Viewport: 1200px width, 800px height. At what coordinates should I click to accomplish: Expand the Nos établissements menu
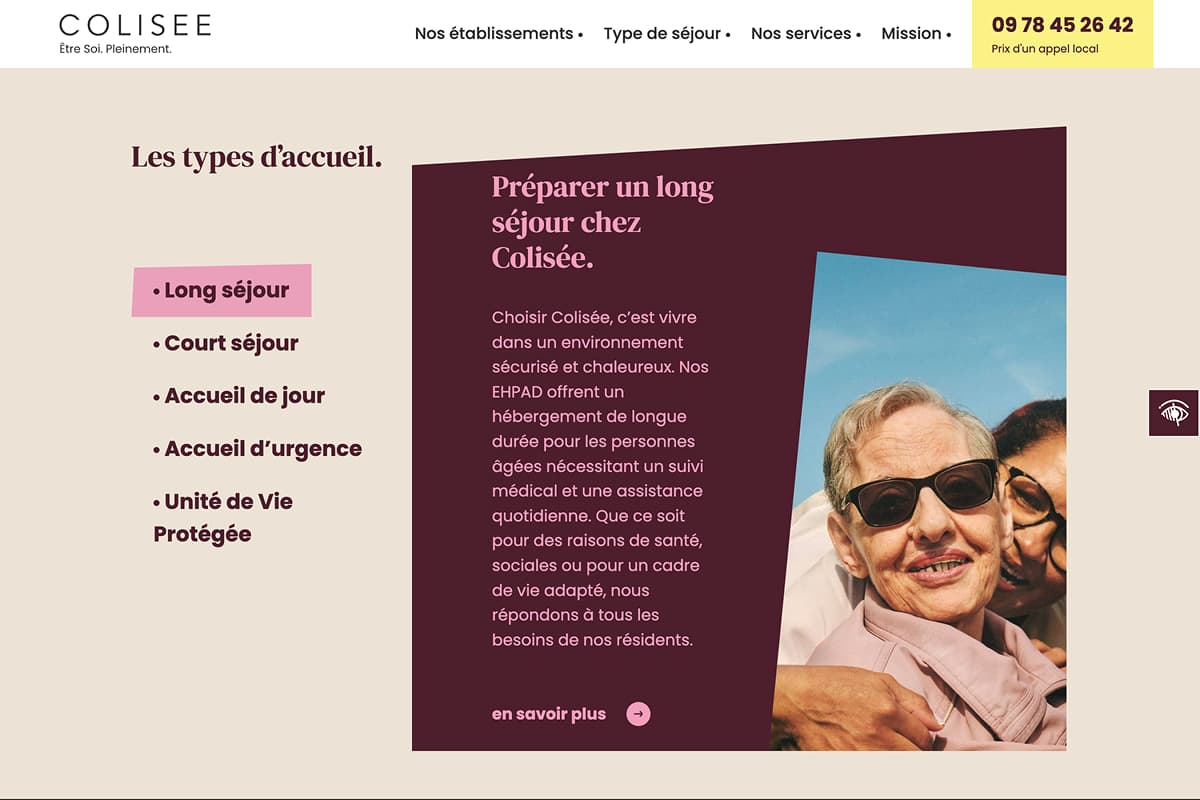click(x=498, y=34)
